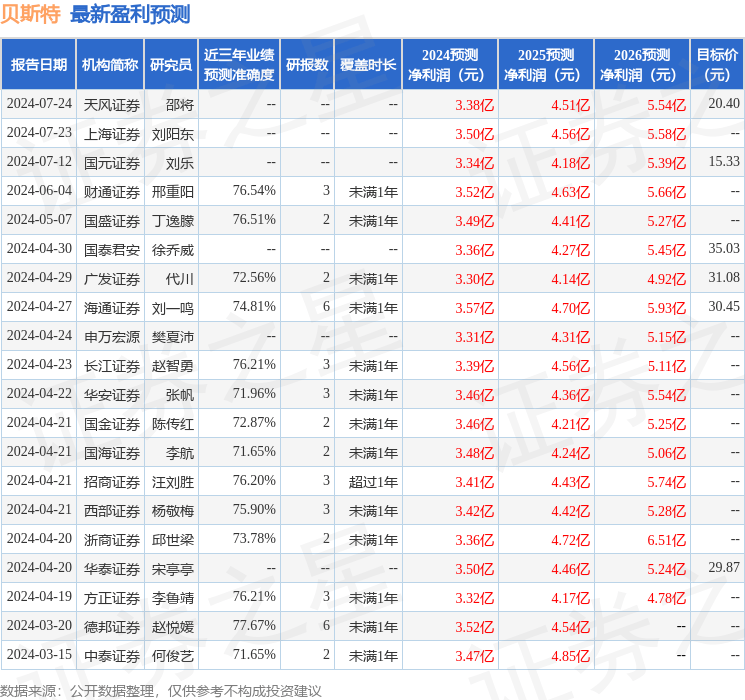745x700 pixels.
Task: Click the 2024预测净利润 column header
Action: point(450,64)
